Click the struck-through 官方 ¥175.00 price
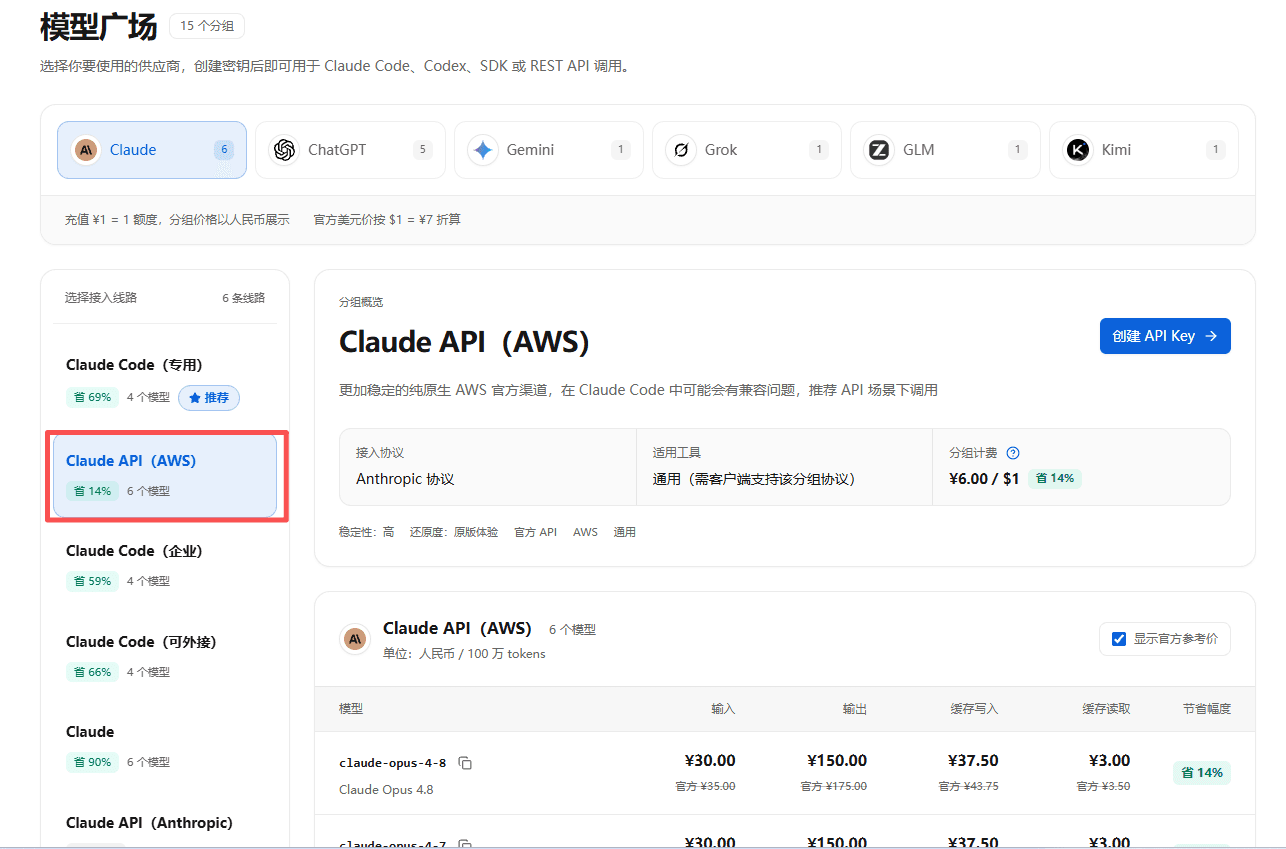The width and height of the screenshot is (1286, 849). (834, 787)
